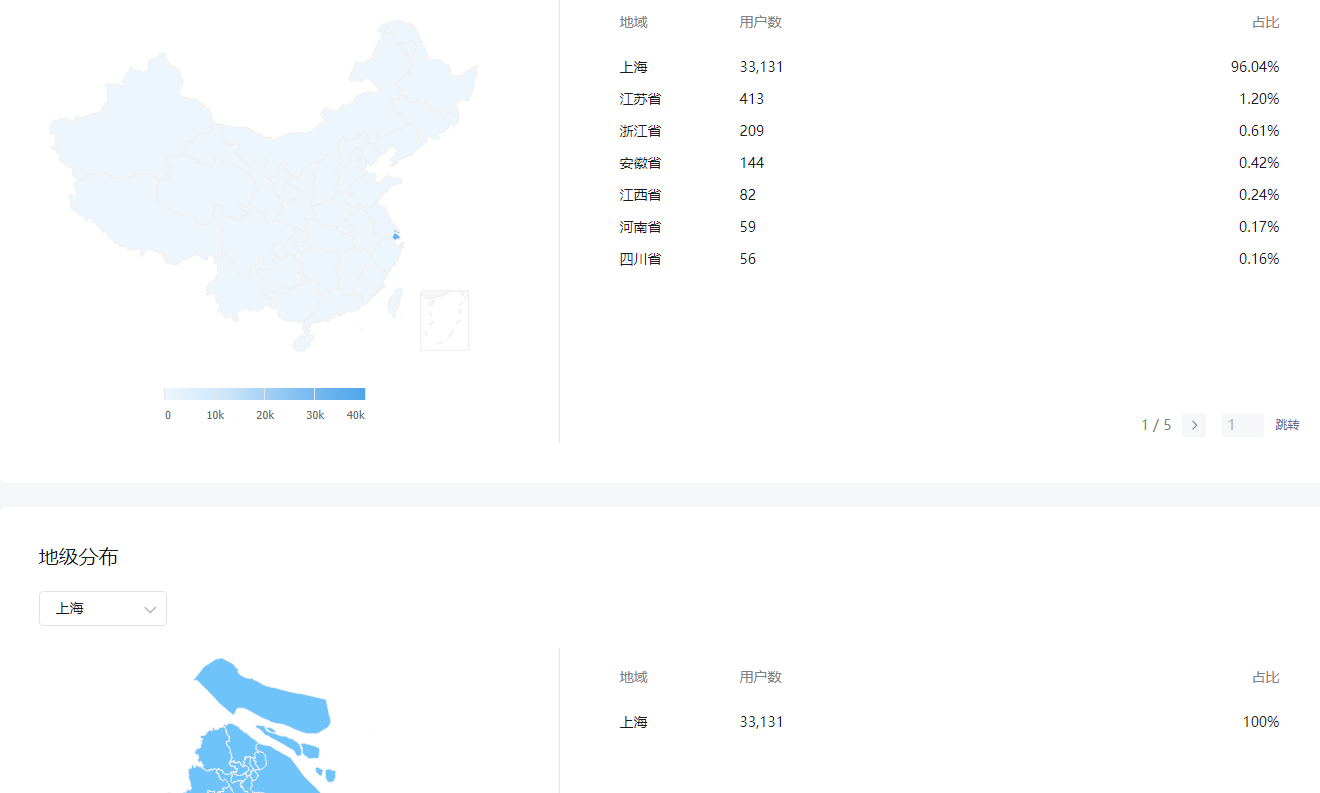The height and width of the screenshot is (793, 1320).
Task: Click the 0.42% share value
Action: [1259, 163]
